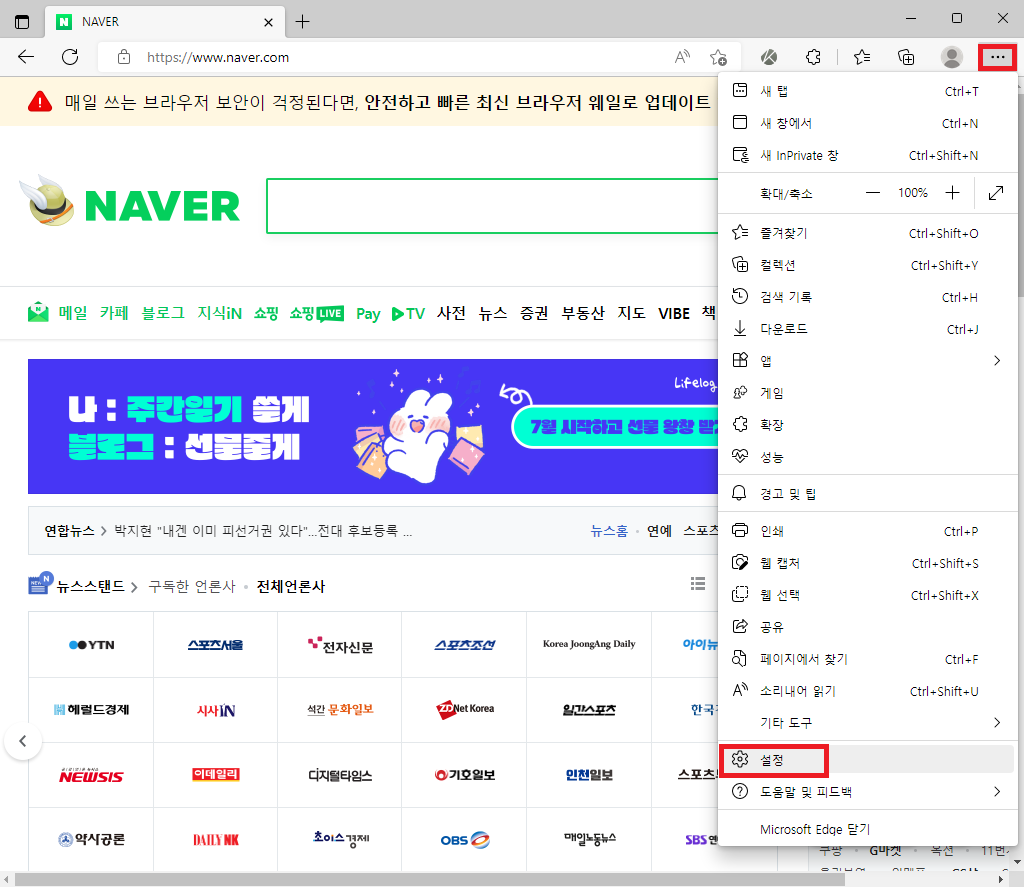
Task: View site info via the lock icon
Action: coord(123,57)
